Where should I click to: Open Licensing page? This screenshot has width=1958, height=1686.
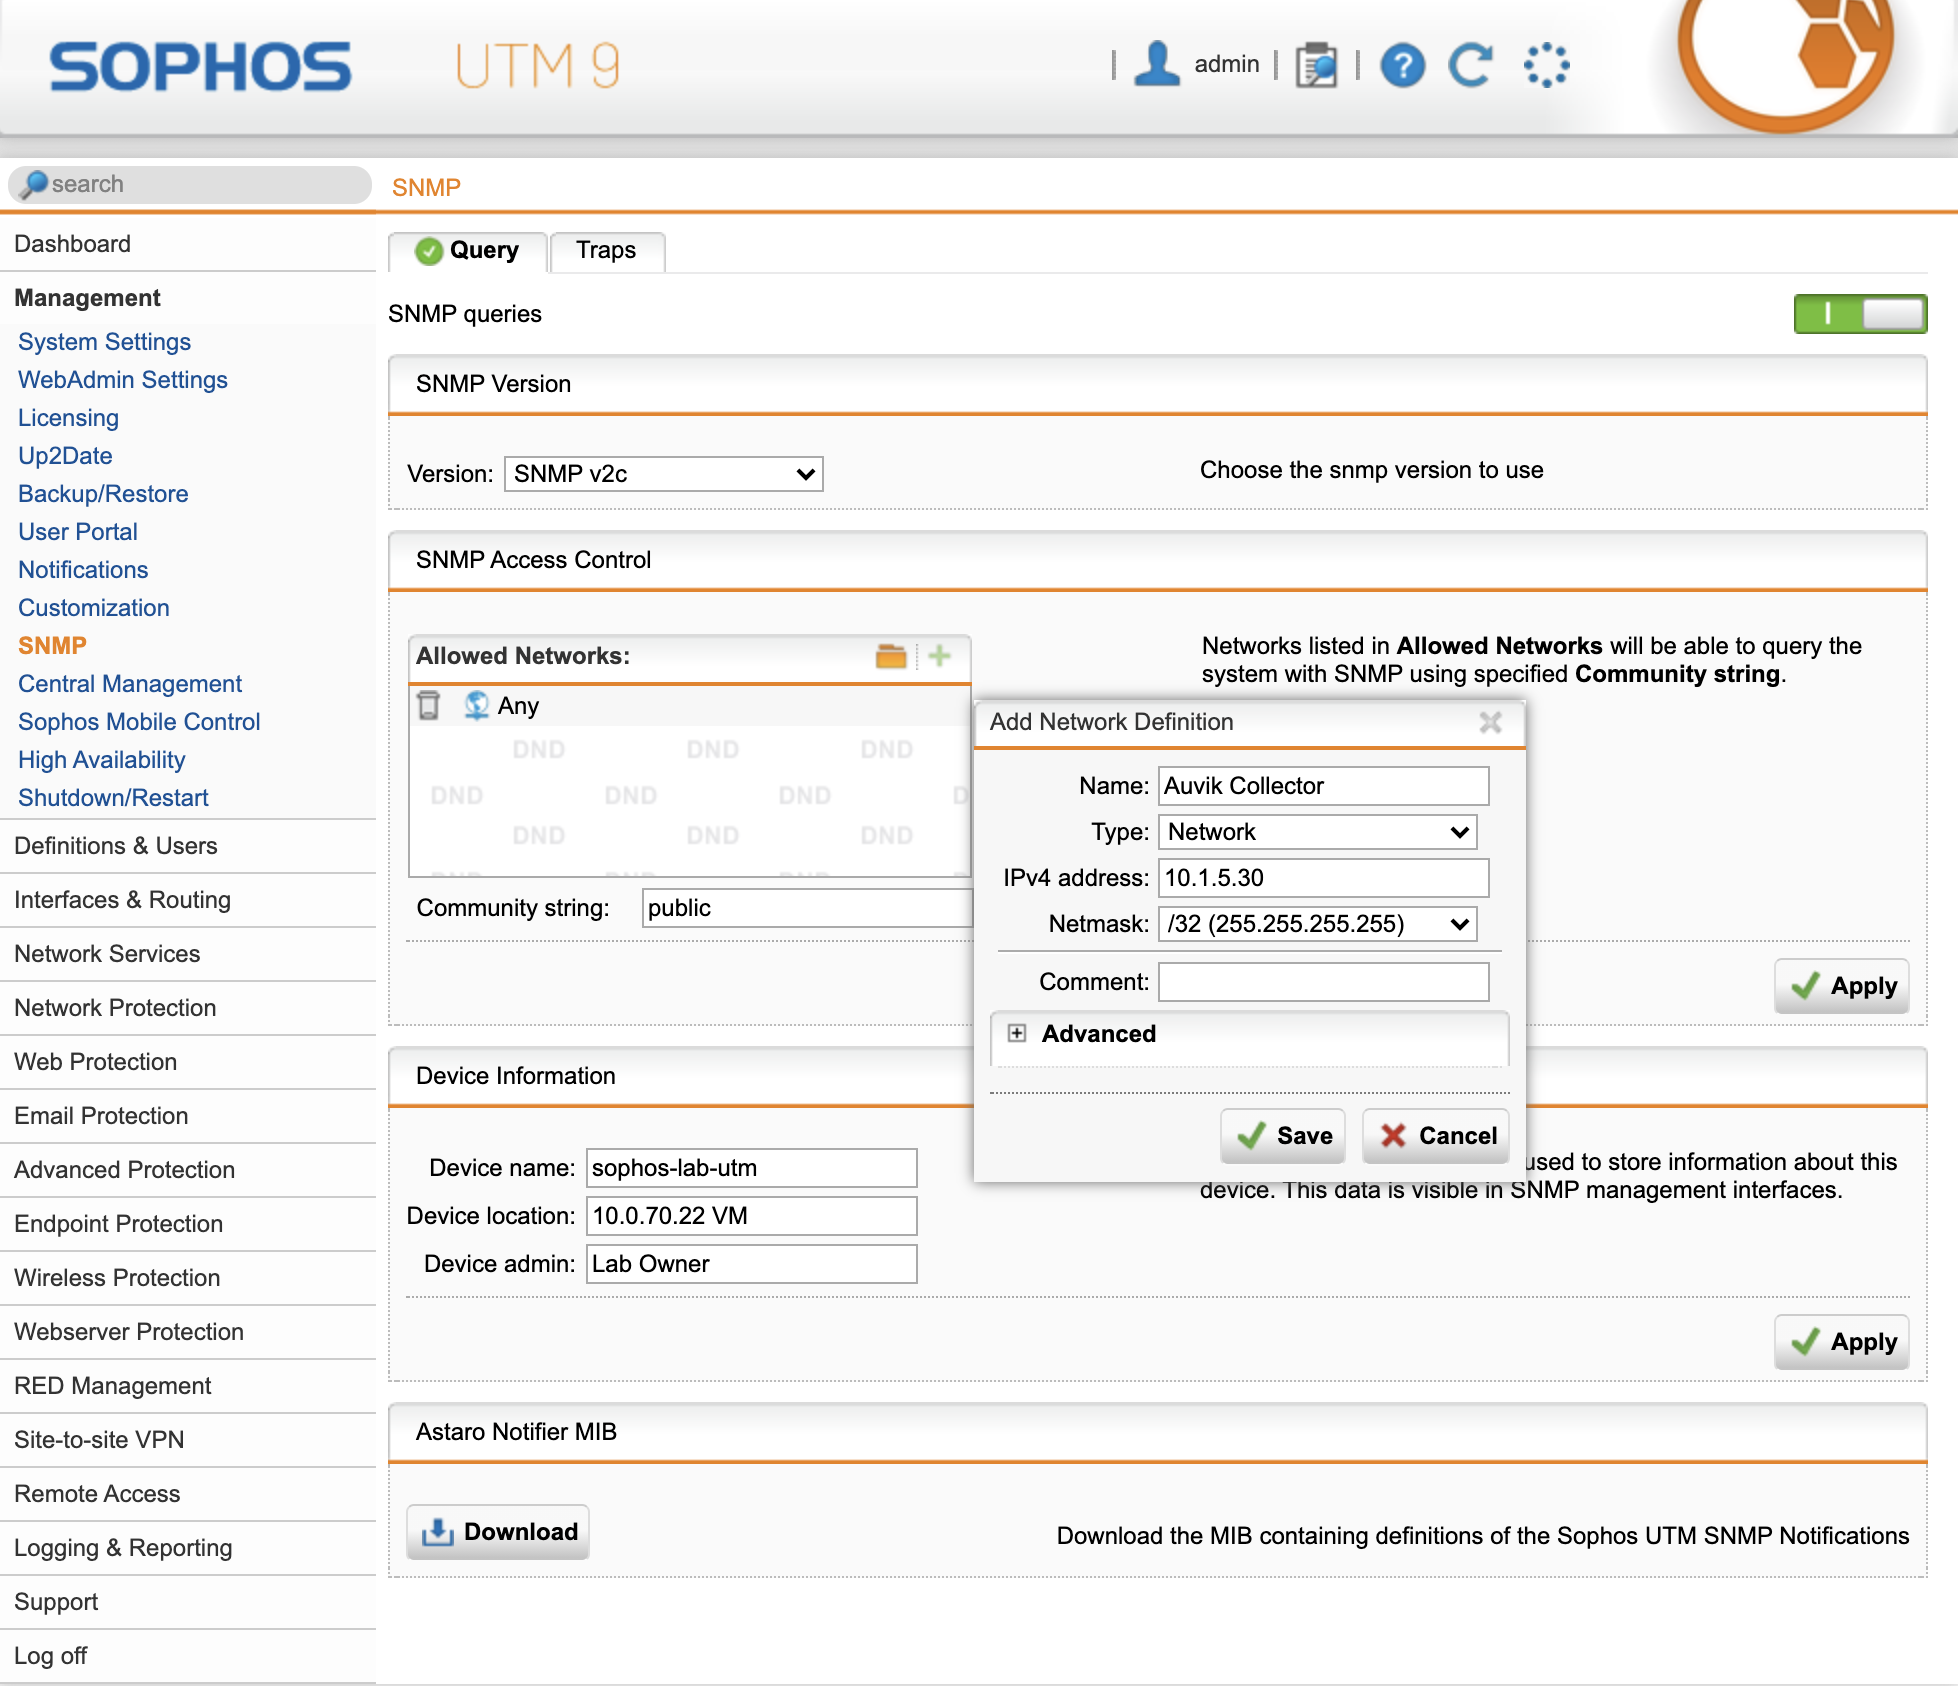click(x=68, y=418)
